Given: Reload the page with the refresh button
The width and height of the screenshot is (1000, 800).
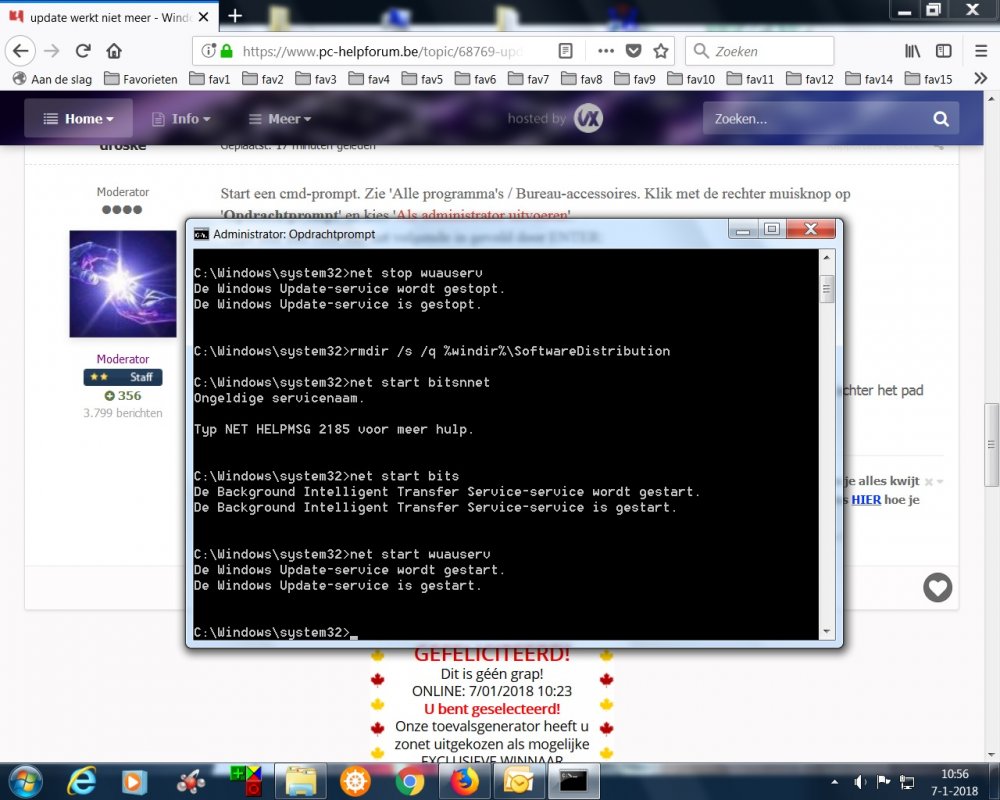Looking at the screenshot, I should click(x=83, y=51).
